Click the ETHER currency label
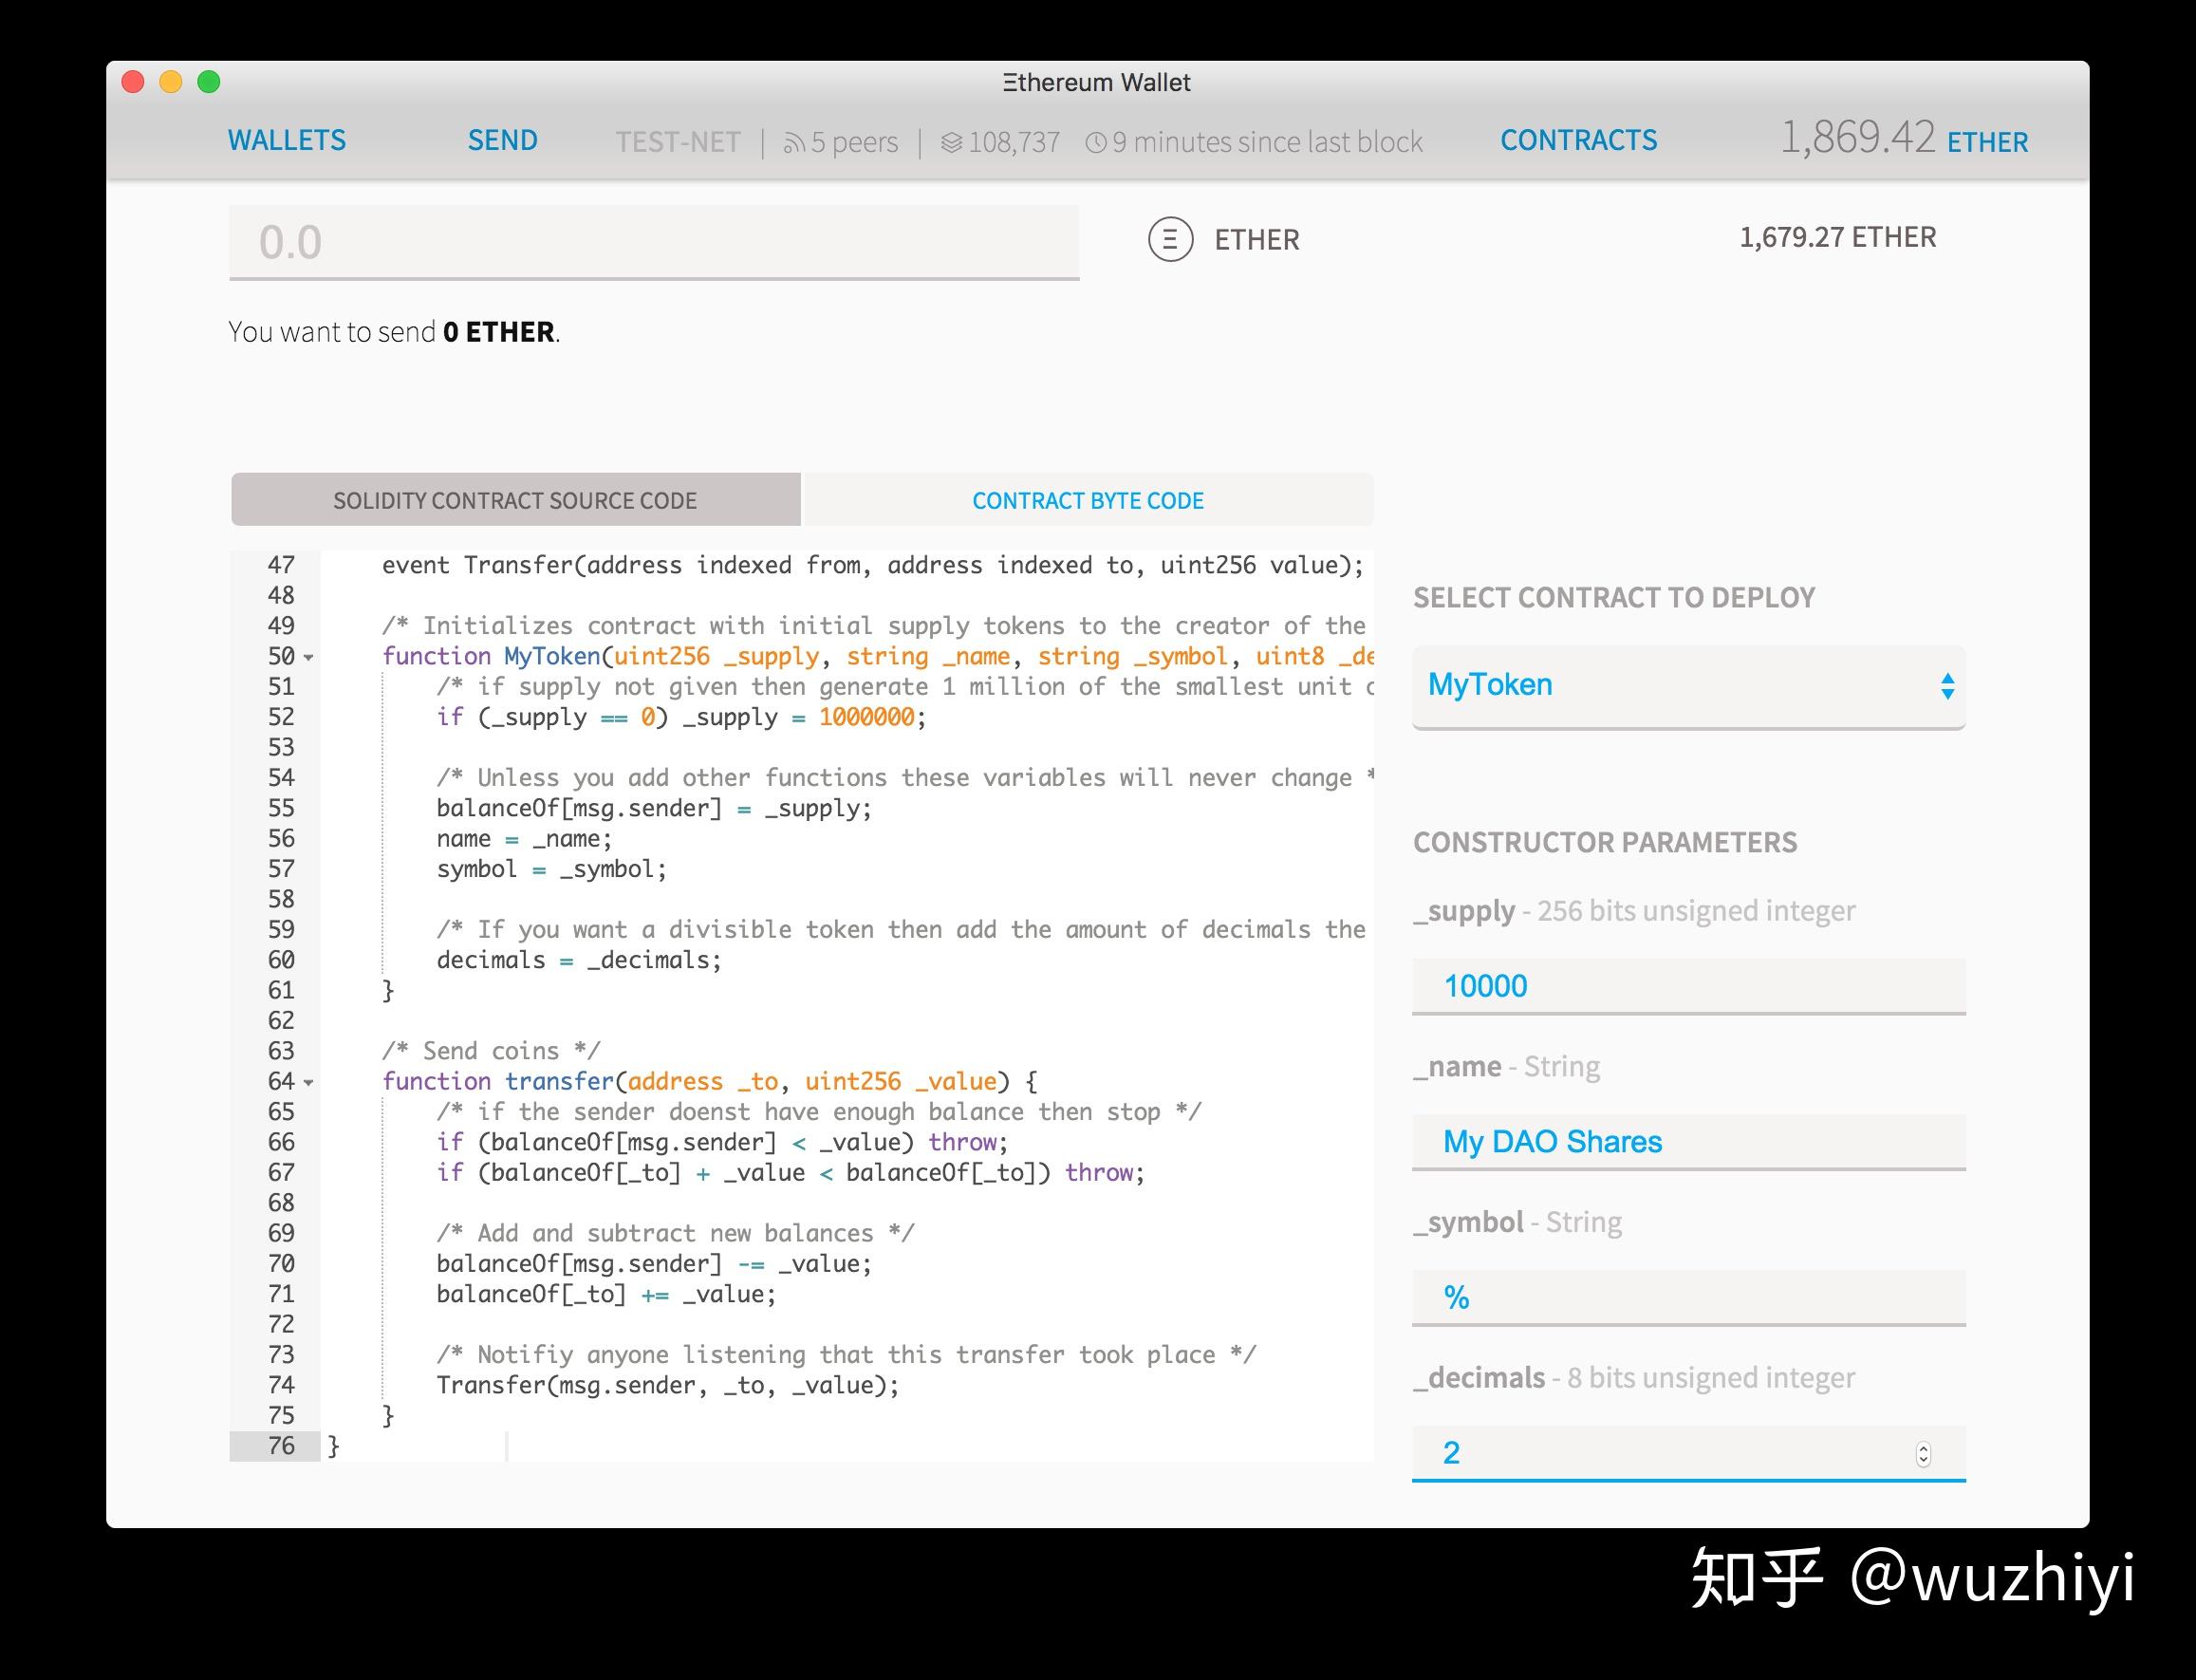 click(x=1257, y=240)
